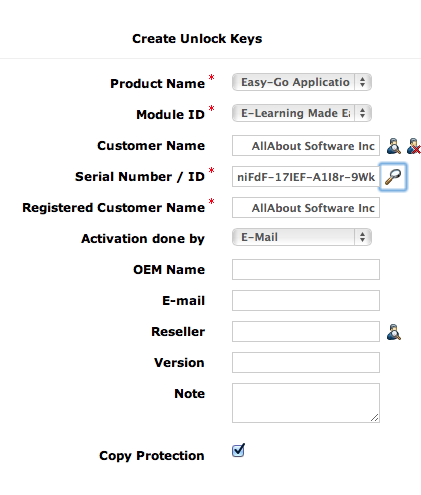
Task: Click the customer search icon beside Customer Name
Action: pos(394,146)
